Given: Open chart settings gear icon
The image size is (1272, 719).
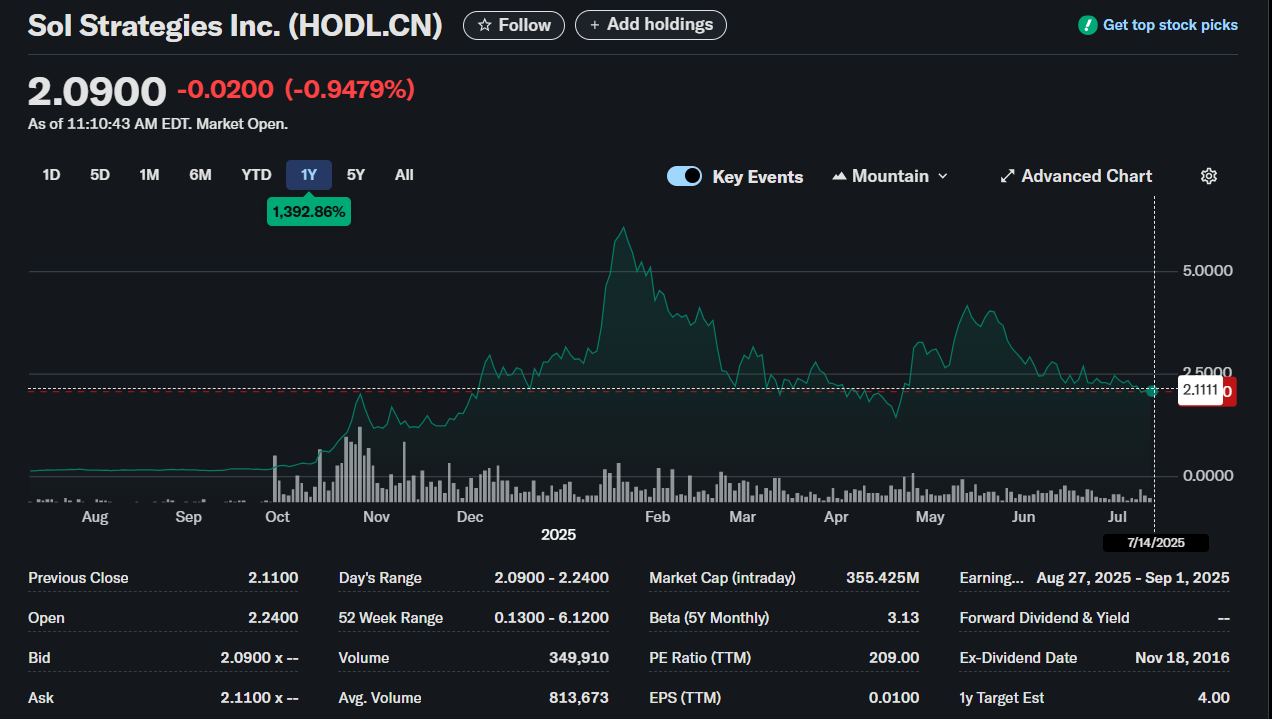Looking at the screenshot, I should pos(1208,176).
